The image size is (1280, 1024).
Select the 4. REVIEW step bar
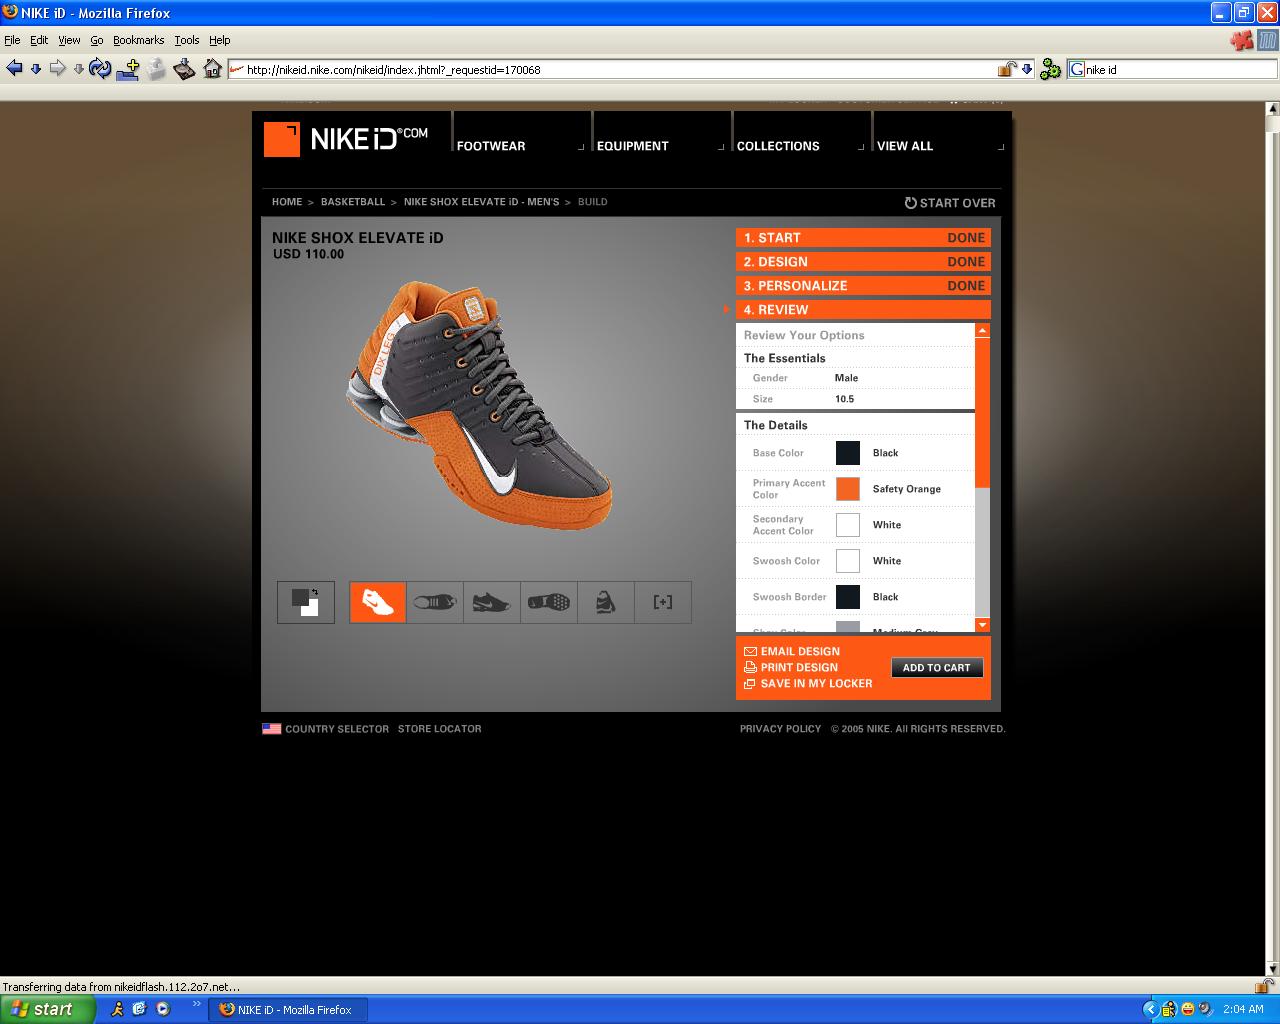[x=863, y=310]
